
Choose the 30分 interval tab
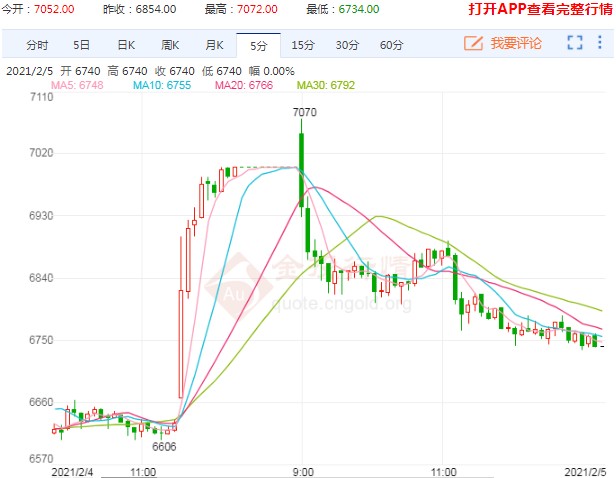pos(347,45)
